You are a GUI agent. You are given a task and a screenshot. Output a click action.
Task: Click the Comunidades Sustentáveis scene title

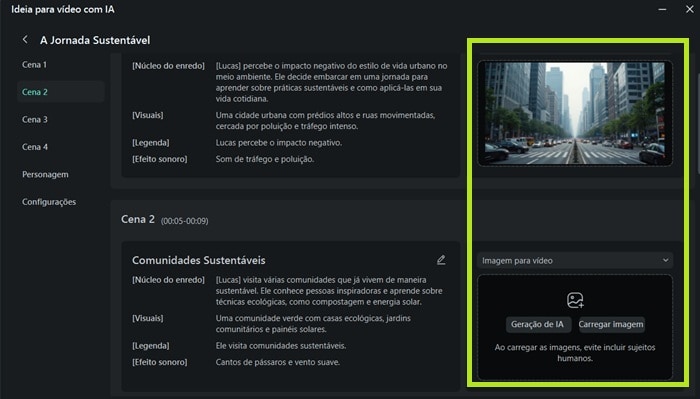pyautogui.click(x=199, y=260)
